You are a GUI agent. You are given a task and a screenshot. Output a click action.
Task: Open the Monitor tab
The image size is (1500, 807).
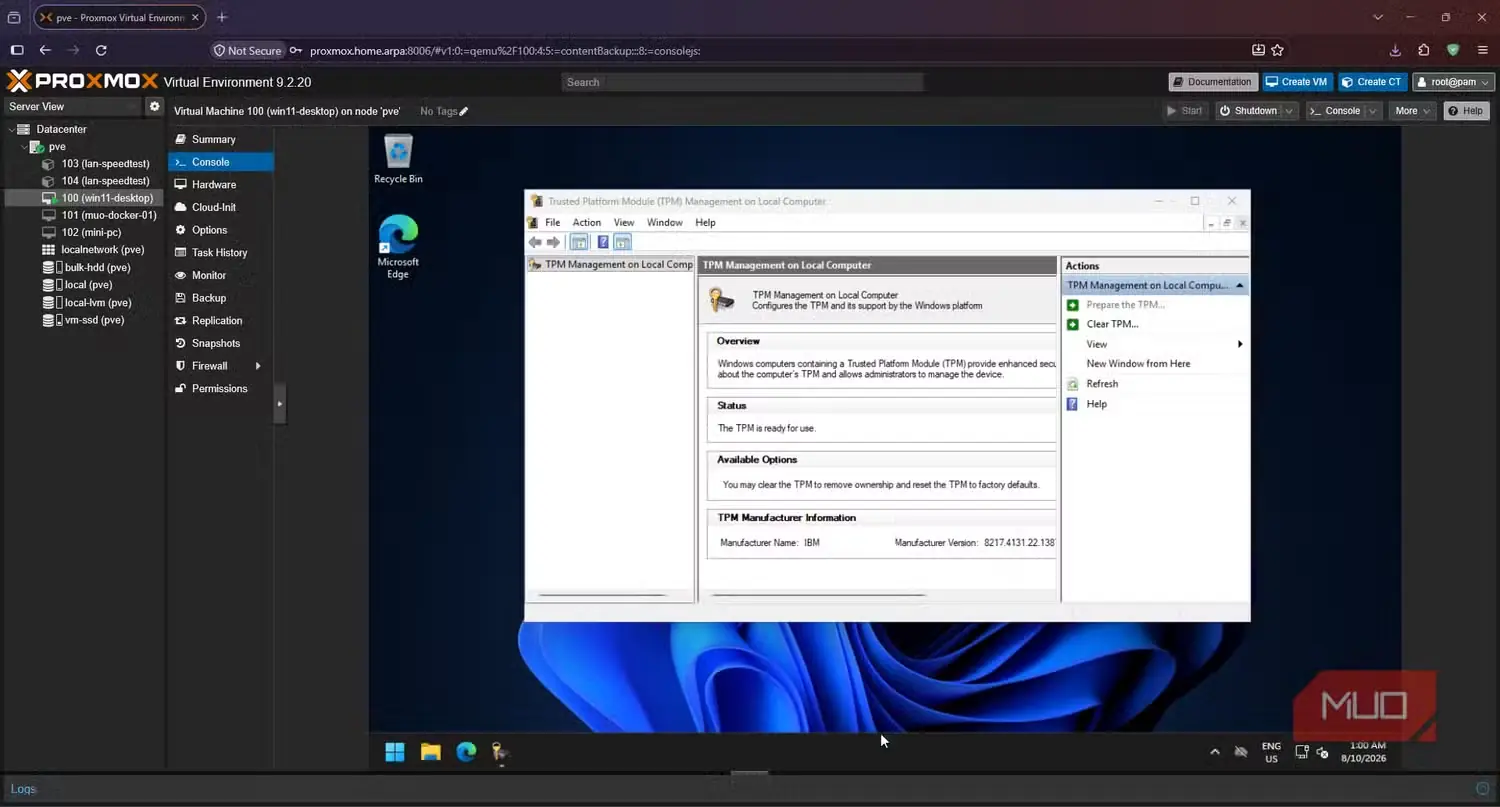[221, 275]
